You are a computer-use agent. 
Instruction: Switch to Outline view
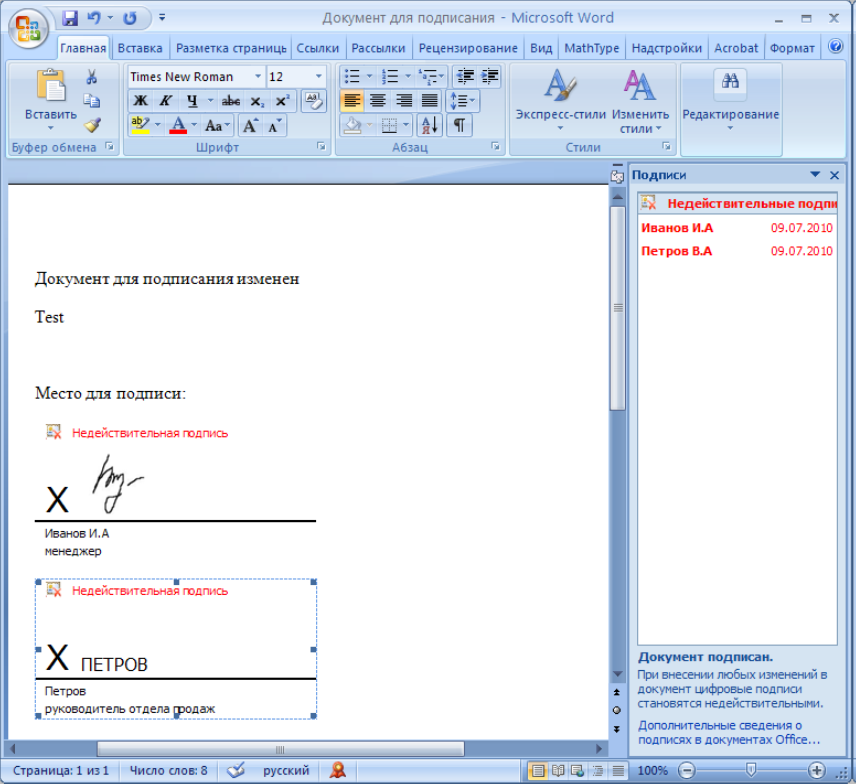[598, 770]
